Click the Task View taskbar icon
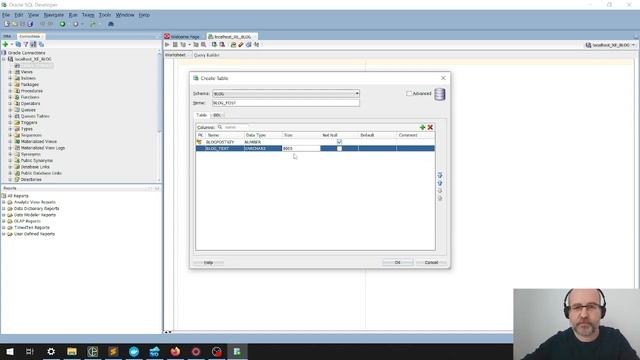This screenshot has height=360, width=640. click(30, 351)
